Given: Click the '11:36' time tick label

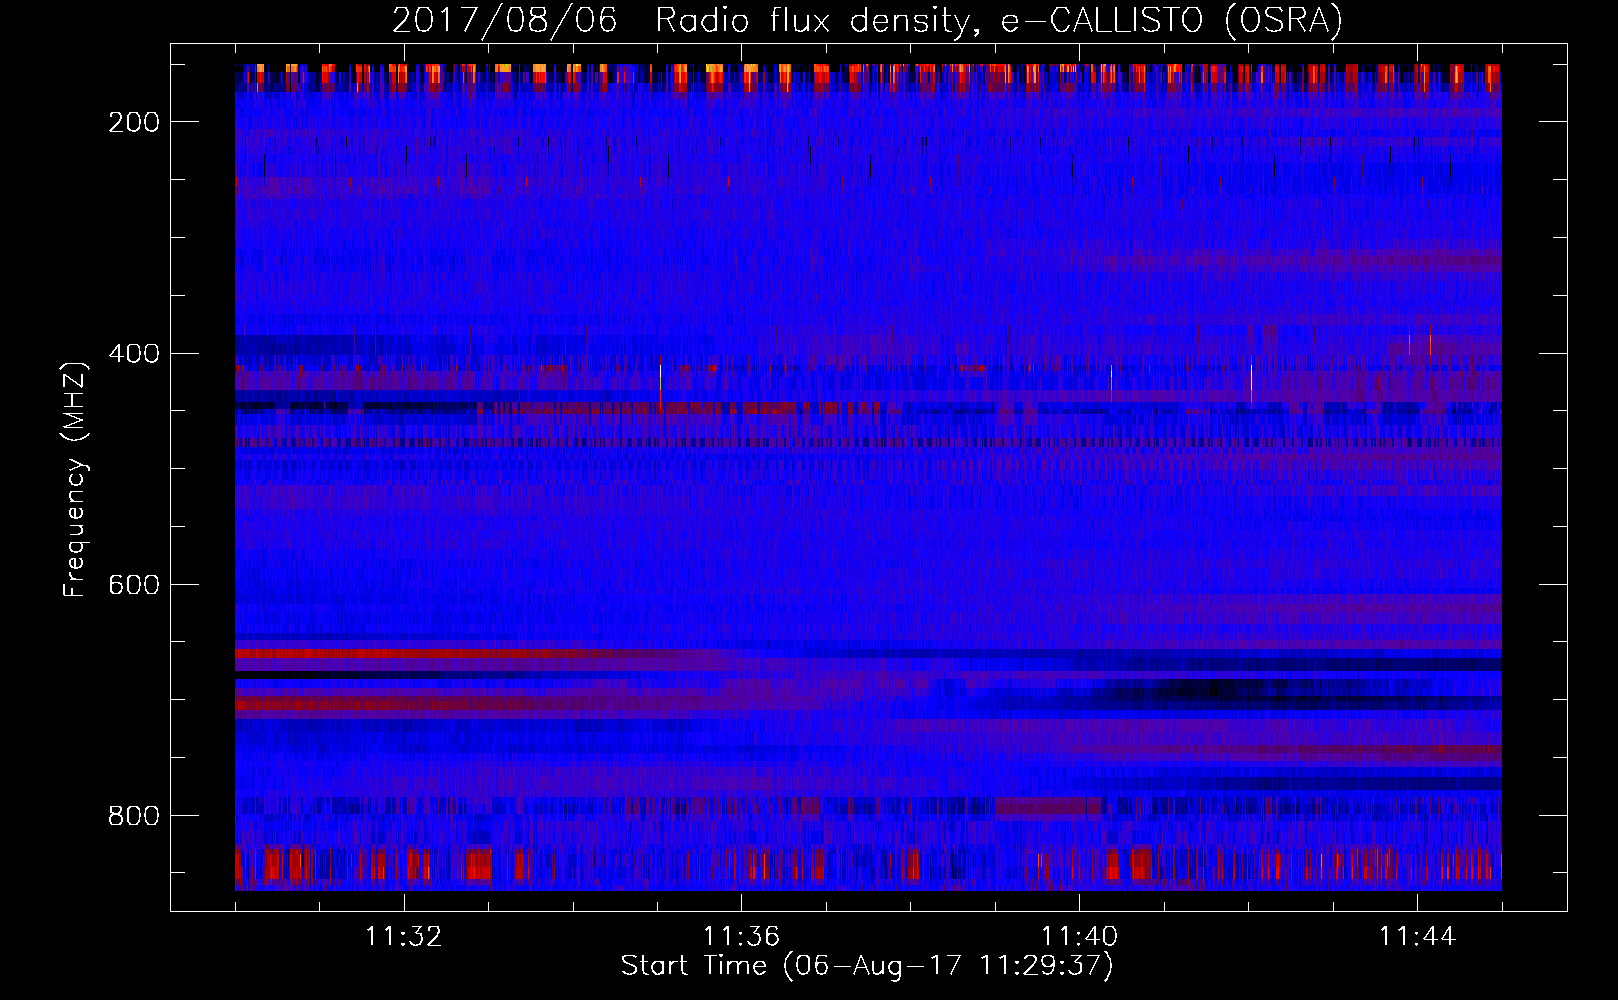Looking at the screenshot, I should point(741,936).
